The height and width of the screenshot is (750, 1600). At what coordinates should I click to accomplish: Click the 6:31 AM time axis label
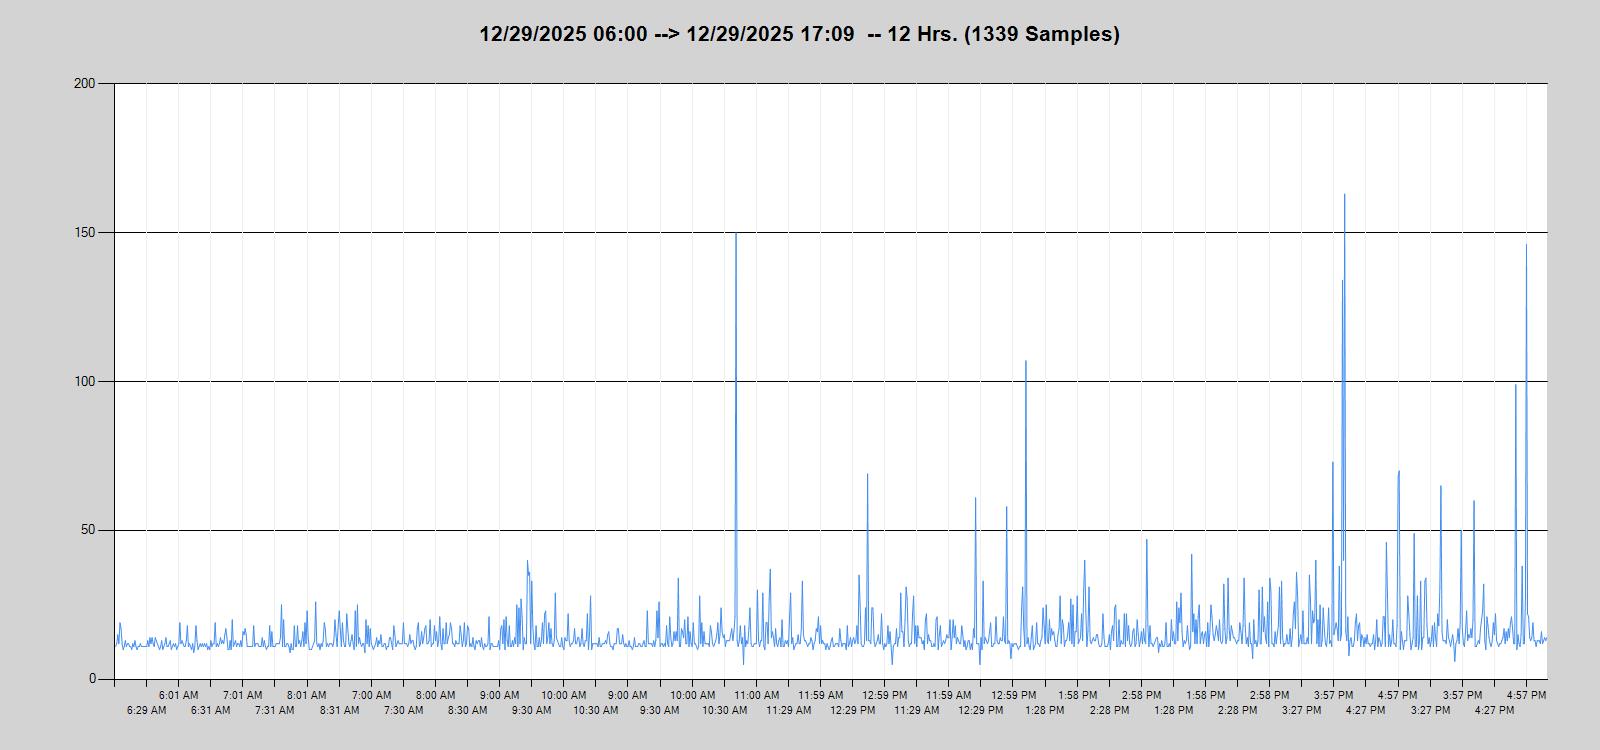point(210,710)
